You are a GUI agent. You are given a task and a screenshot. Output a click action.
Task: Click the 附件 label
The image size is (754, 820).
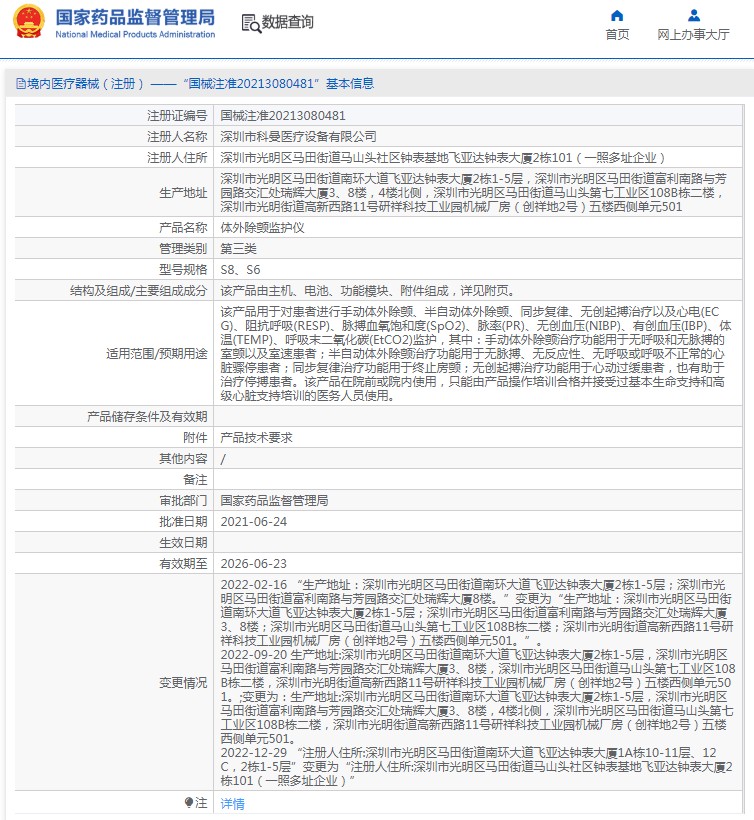click(x=196, y=438)
